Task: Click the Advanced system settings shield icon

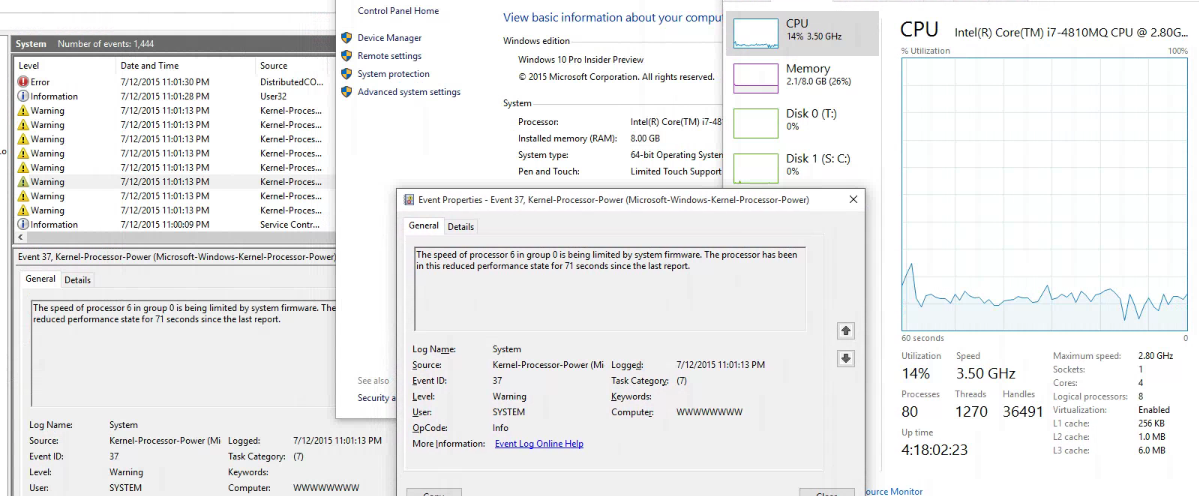Action: [x=346, y=92]
